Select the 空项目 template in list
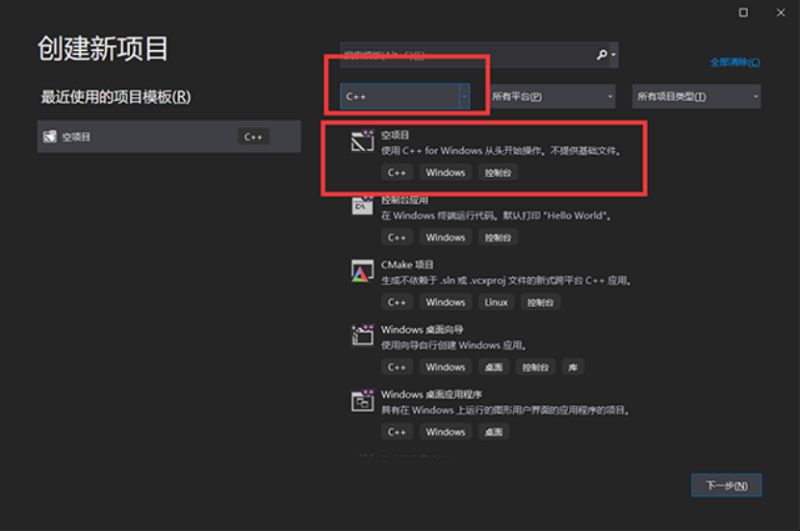This screenshot has width=800, height=531. coord(500,150)
